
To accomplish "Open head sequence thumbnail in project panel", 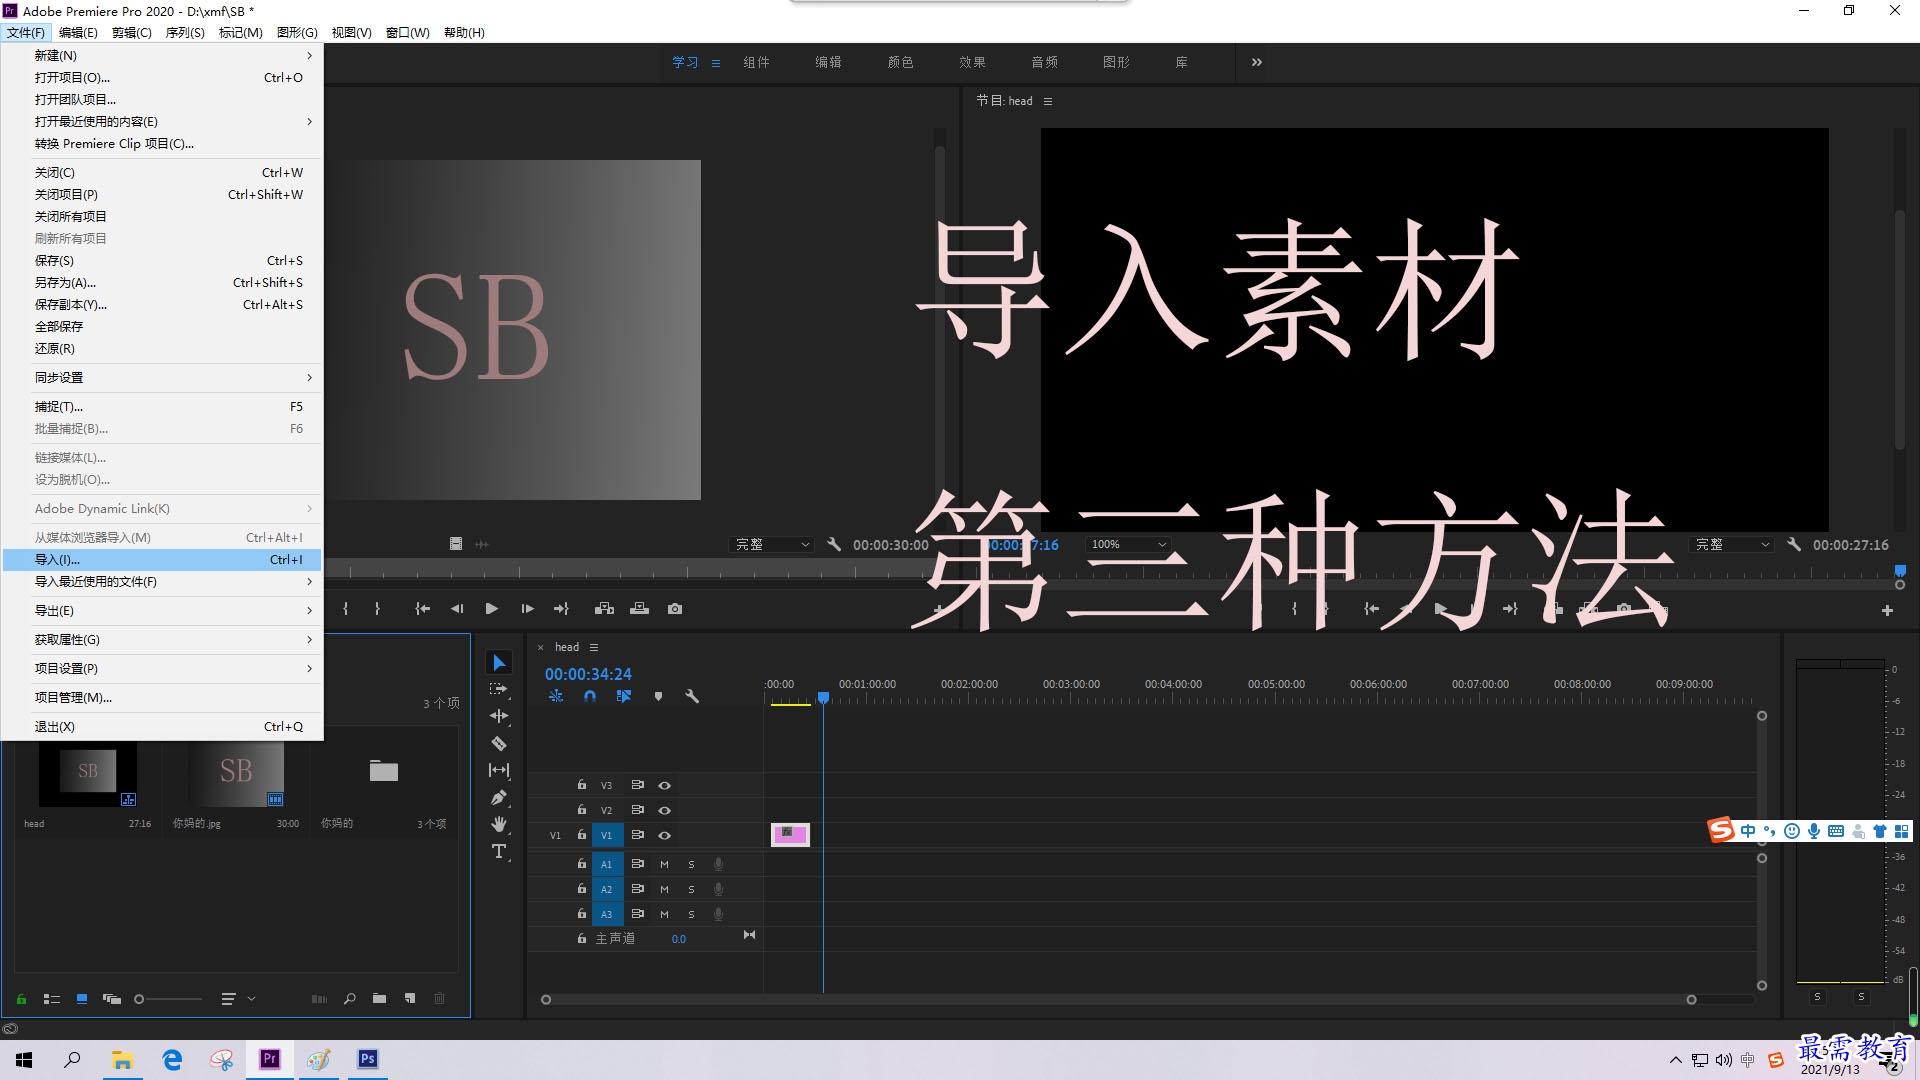I will click(x=88, y=775).
